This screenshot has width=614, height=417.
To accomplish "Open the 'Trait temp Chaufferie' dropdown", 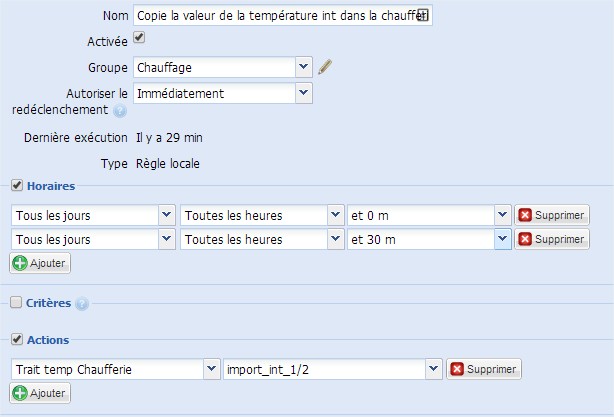I will [211, 370].
